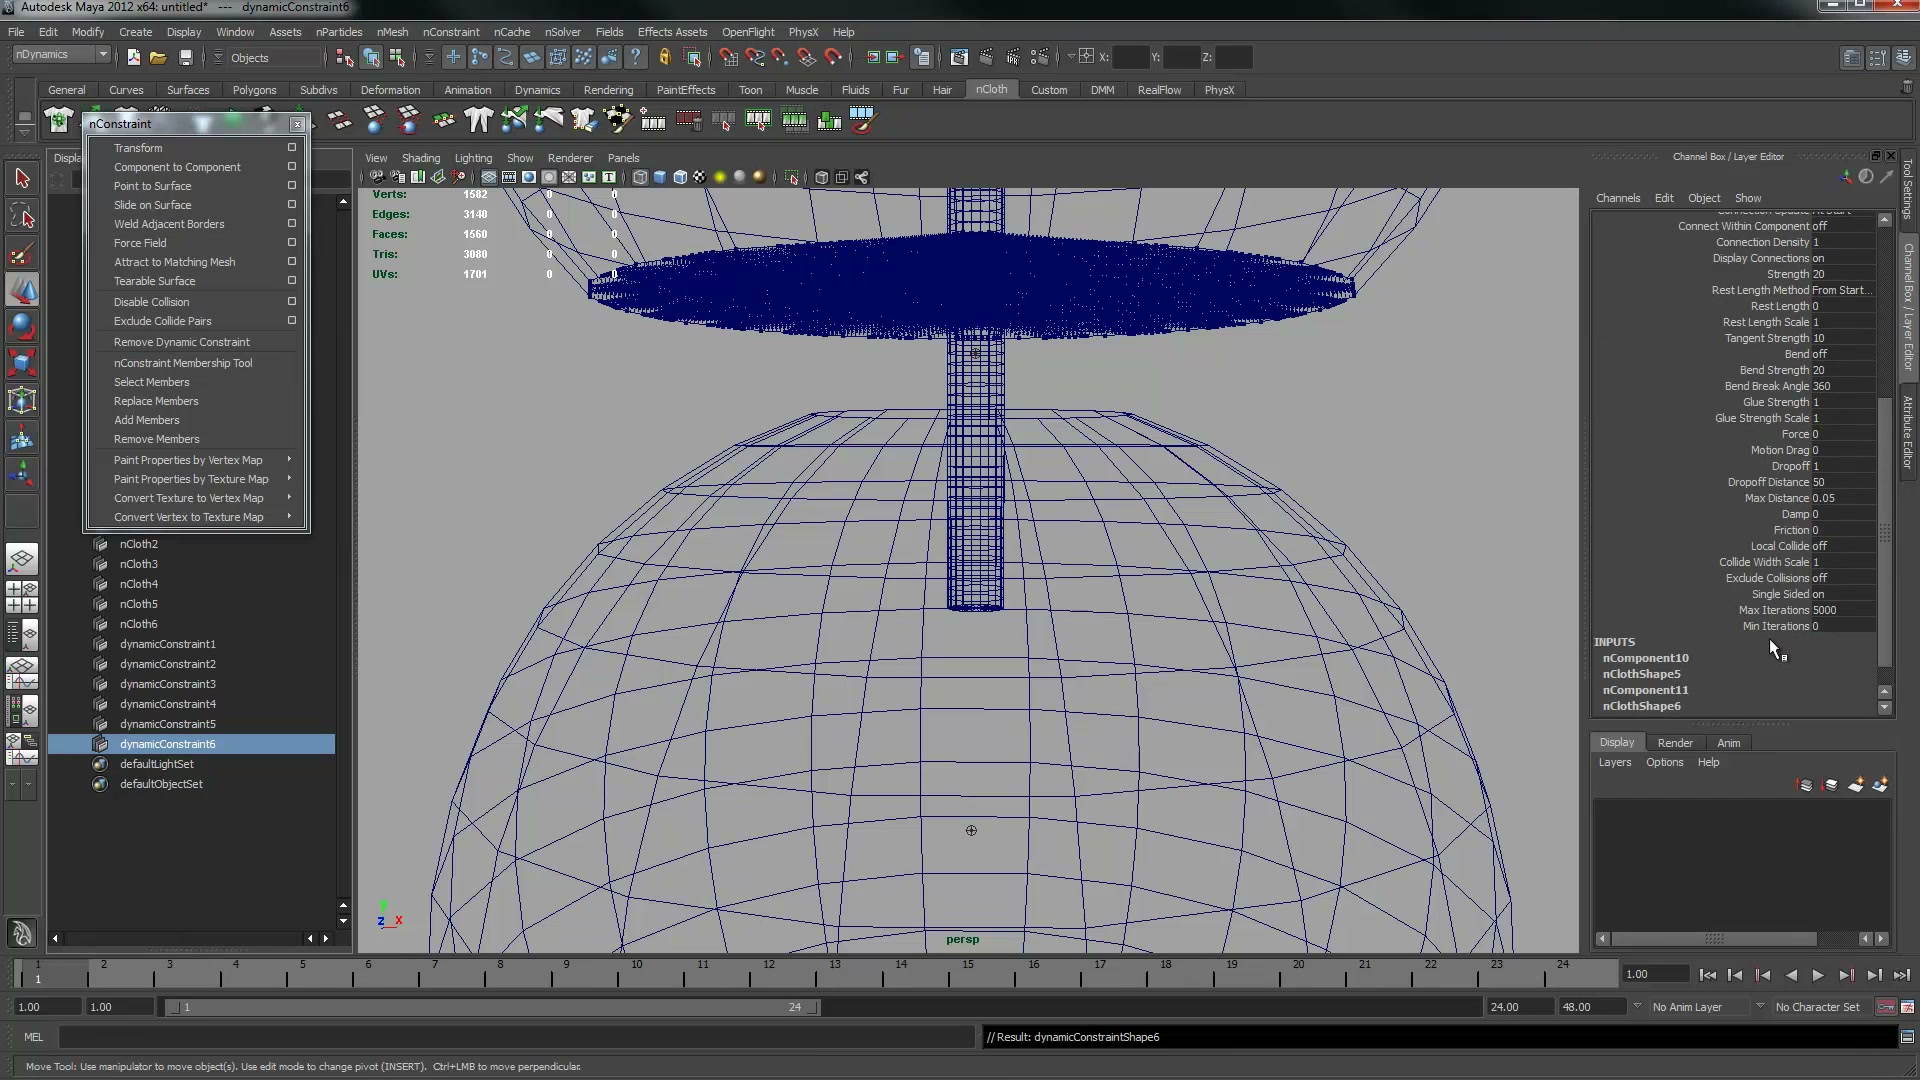This screenshot has width=1920, height=1080.
Task: Click the create new layer icon
Action: (1855, 785)
